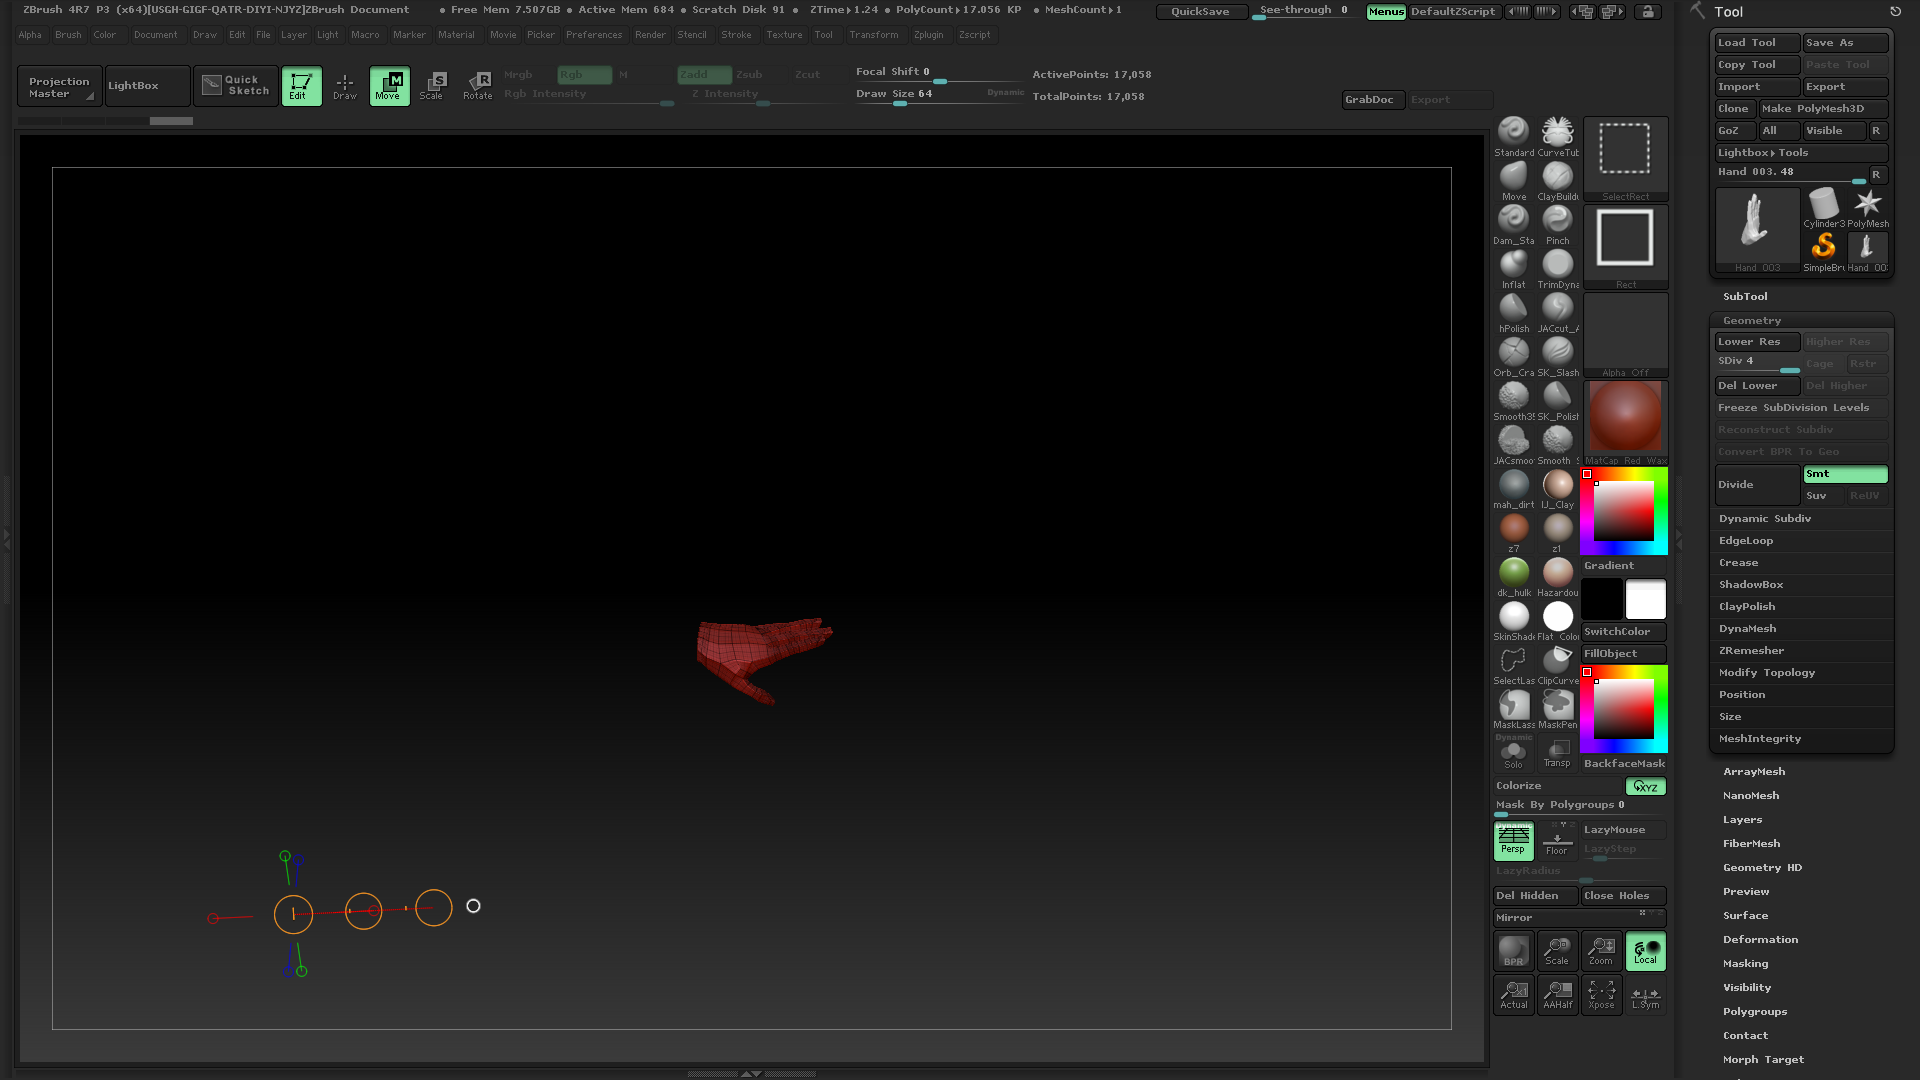Open the Preferences menu
The height and width of the screenshot is (1080, 1920).
[594, 34]
